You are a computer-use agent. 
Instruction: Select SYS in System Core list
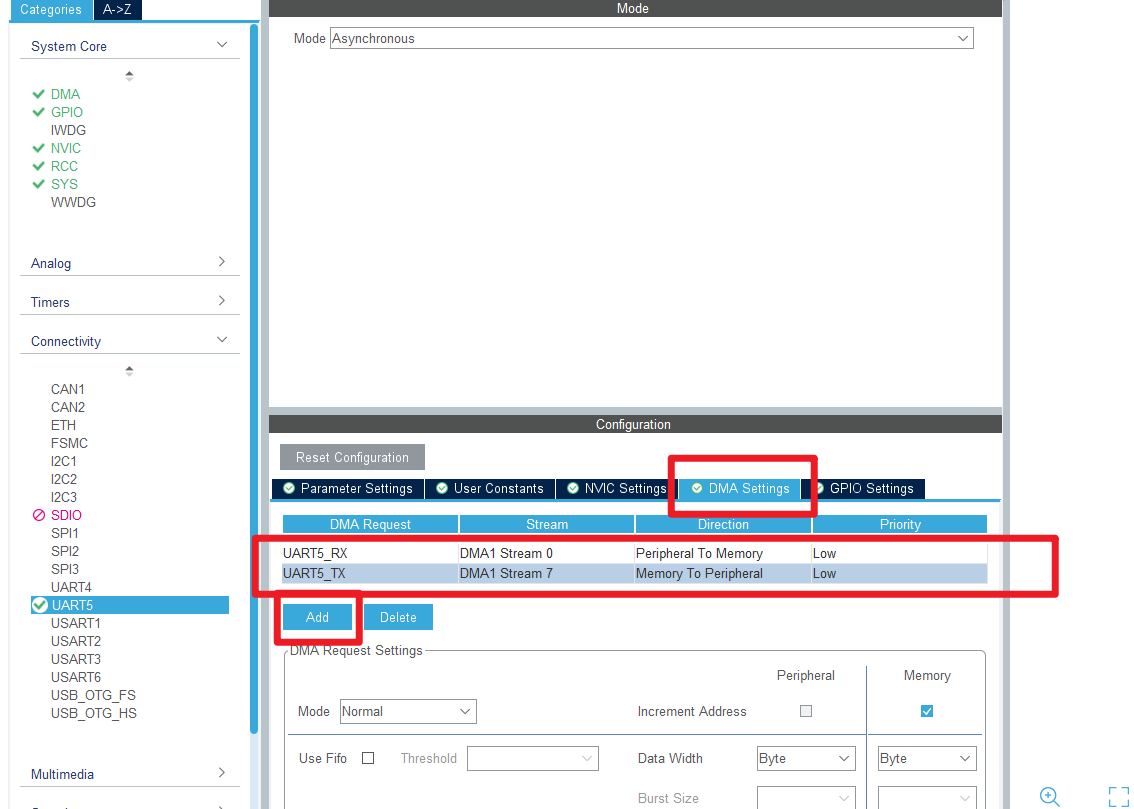[x=64, y=184]
